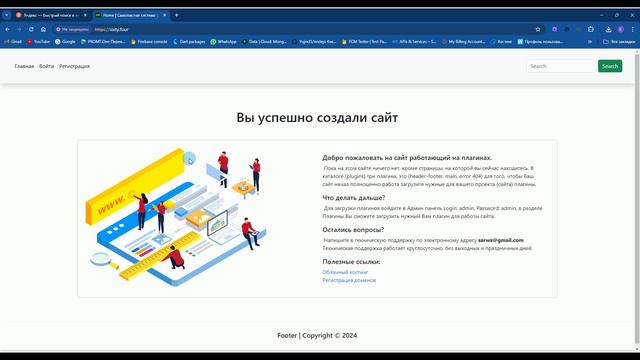Focus the Search input field

[x=560, y=66]
